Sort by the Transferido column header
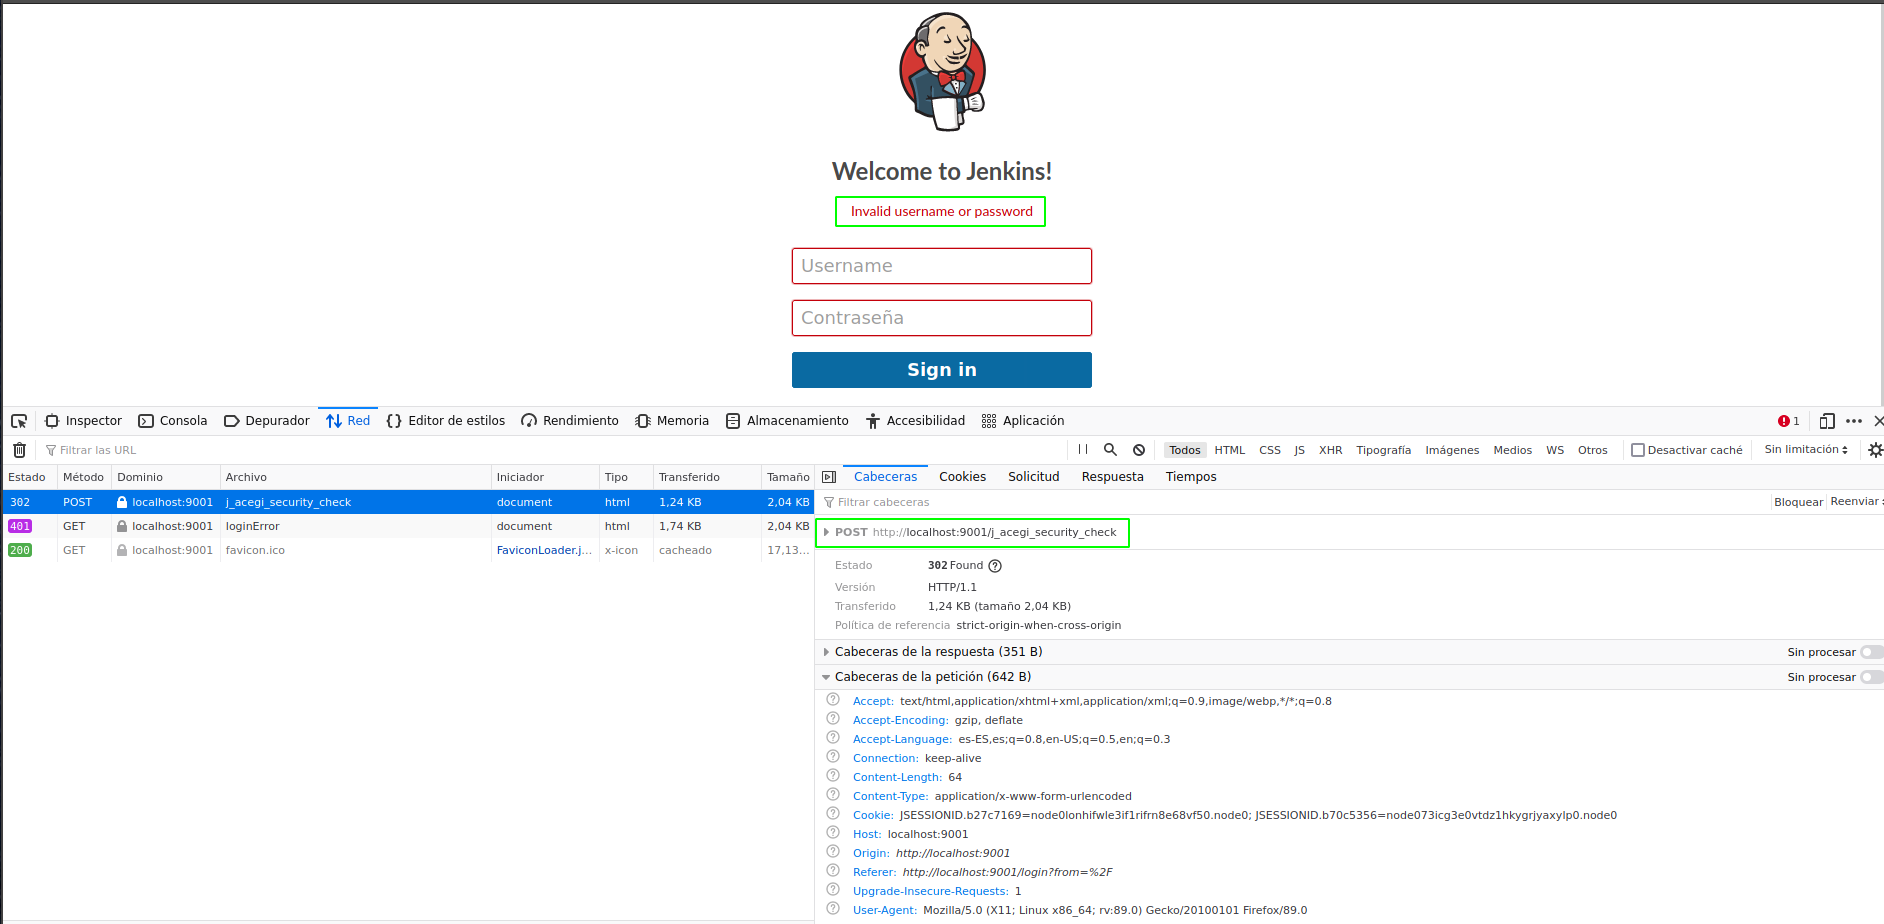The width and height of the screenshot is (1884, 924). coord(707,477)
